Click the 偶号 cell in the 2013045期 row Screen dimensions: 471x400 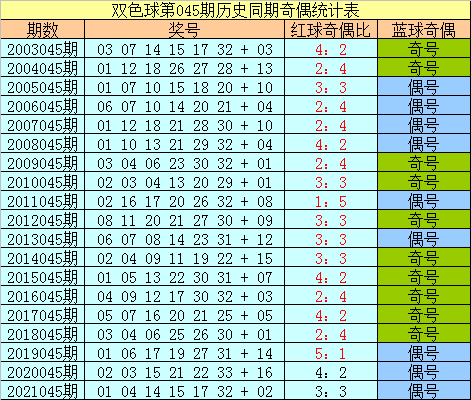coord(424,239)
